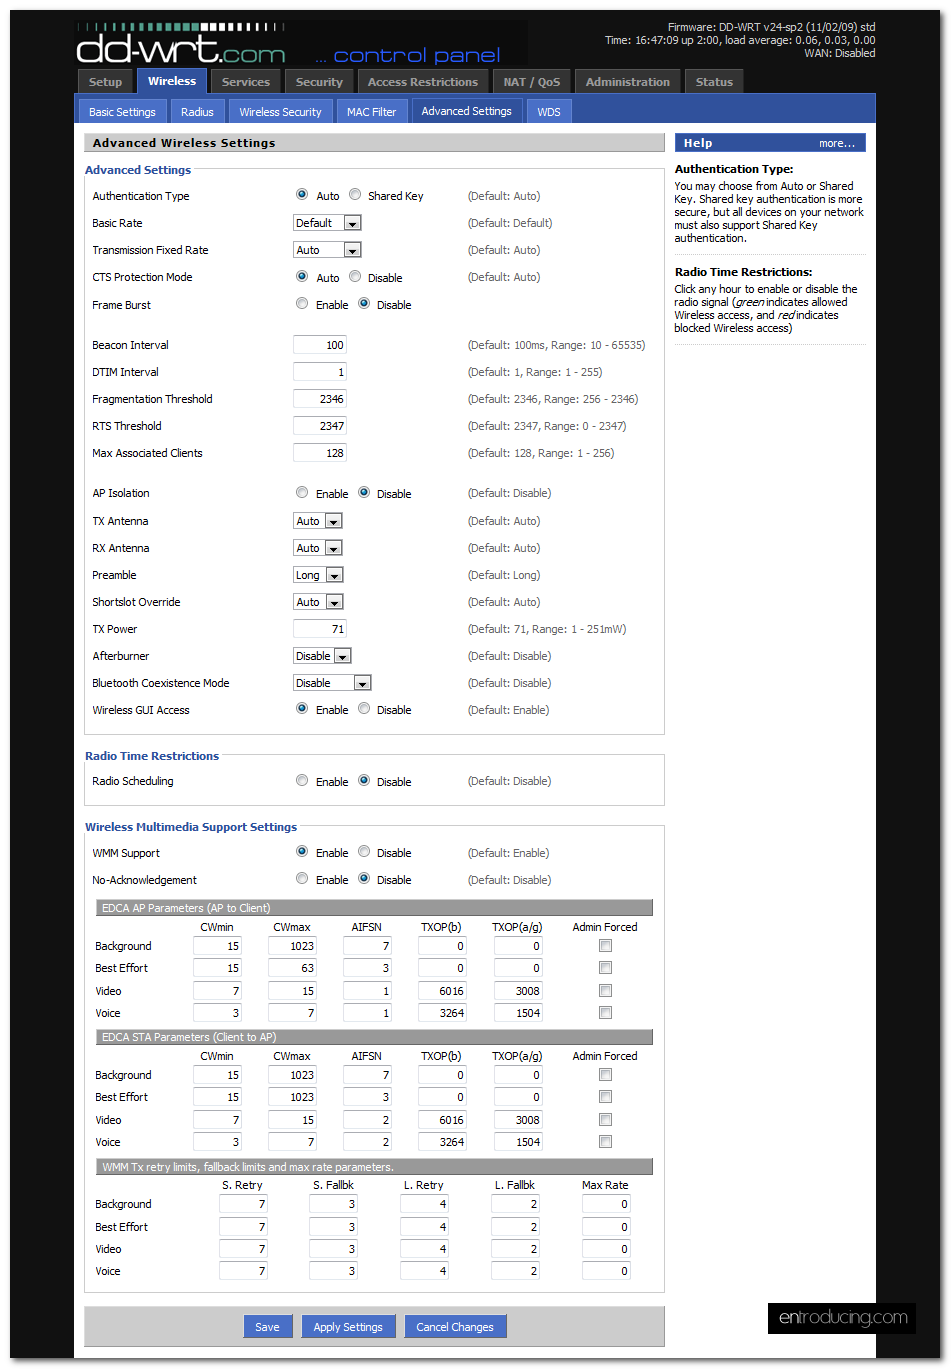Open the RX Antenna dropdown
The image size is (951, 1369).
coord(318,548)
